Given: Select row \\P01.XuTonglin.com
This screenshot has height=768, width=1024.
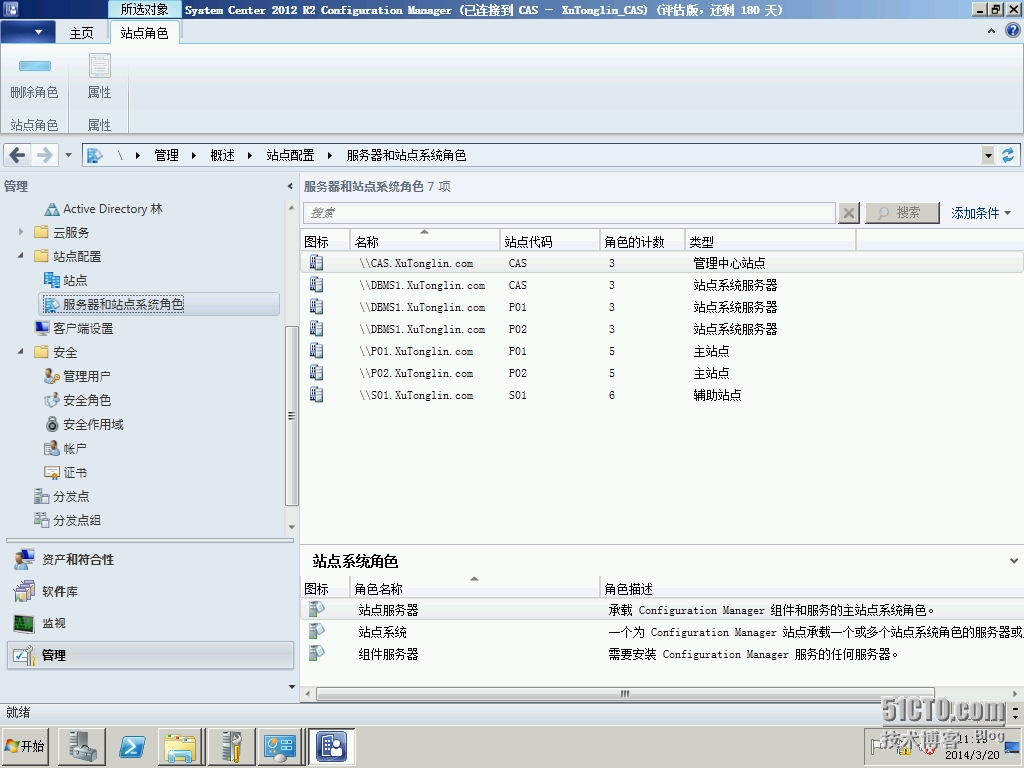Looking at the screenshot, I should (x=662, y=351).
